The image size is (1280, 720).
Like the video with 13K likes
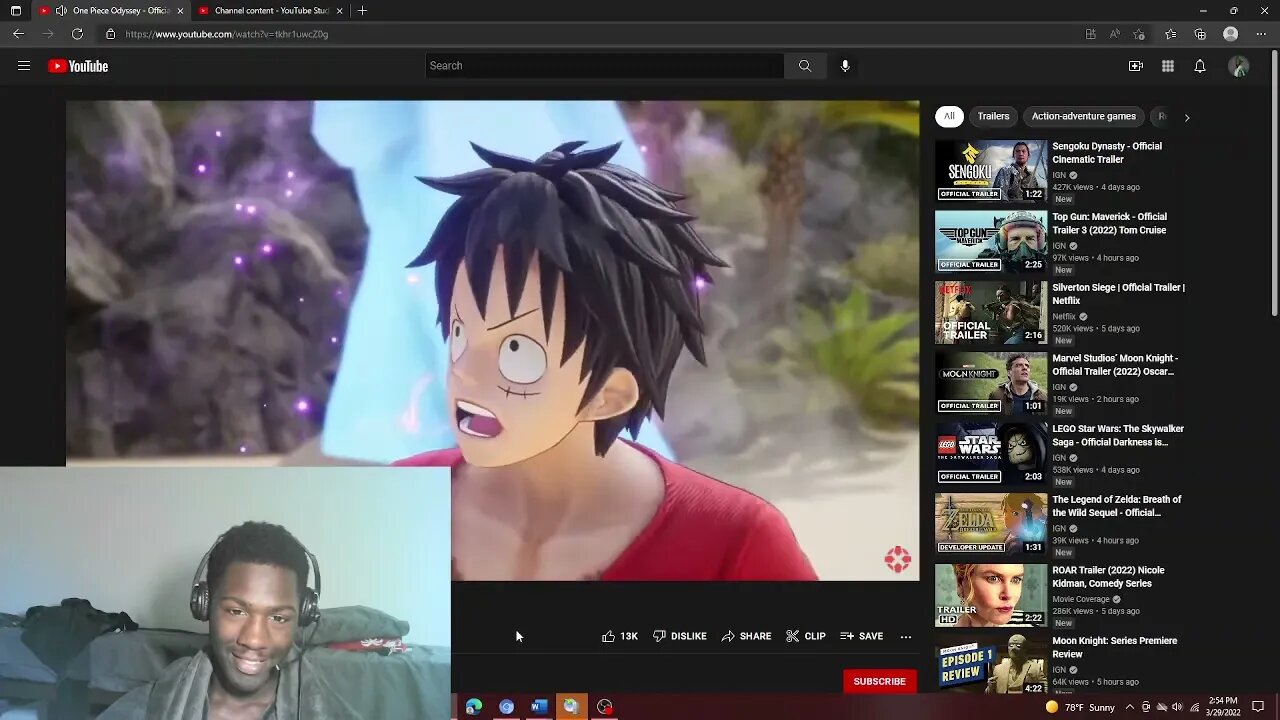tap(620, 636)
